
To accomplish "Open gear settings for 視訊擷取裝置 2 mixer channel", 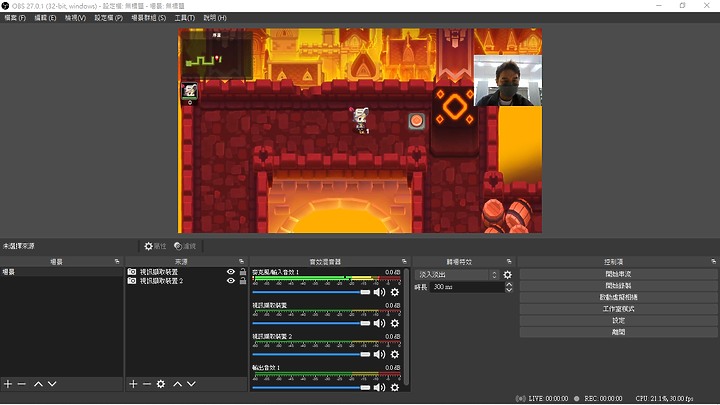I will 394,354.
